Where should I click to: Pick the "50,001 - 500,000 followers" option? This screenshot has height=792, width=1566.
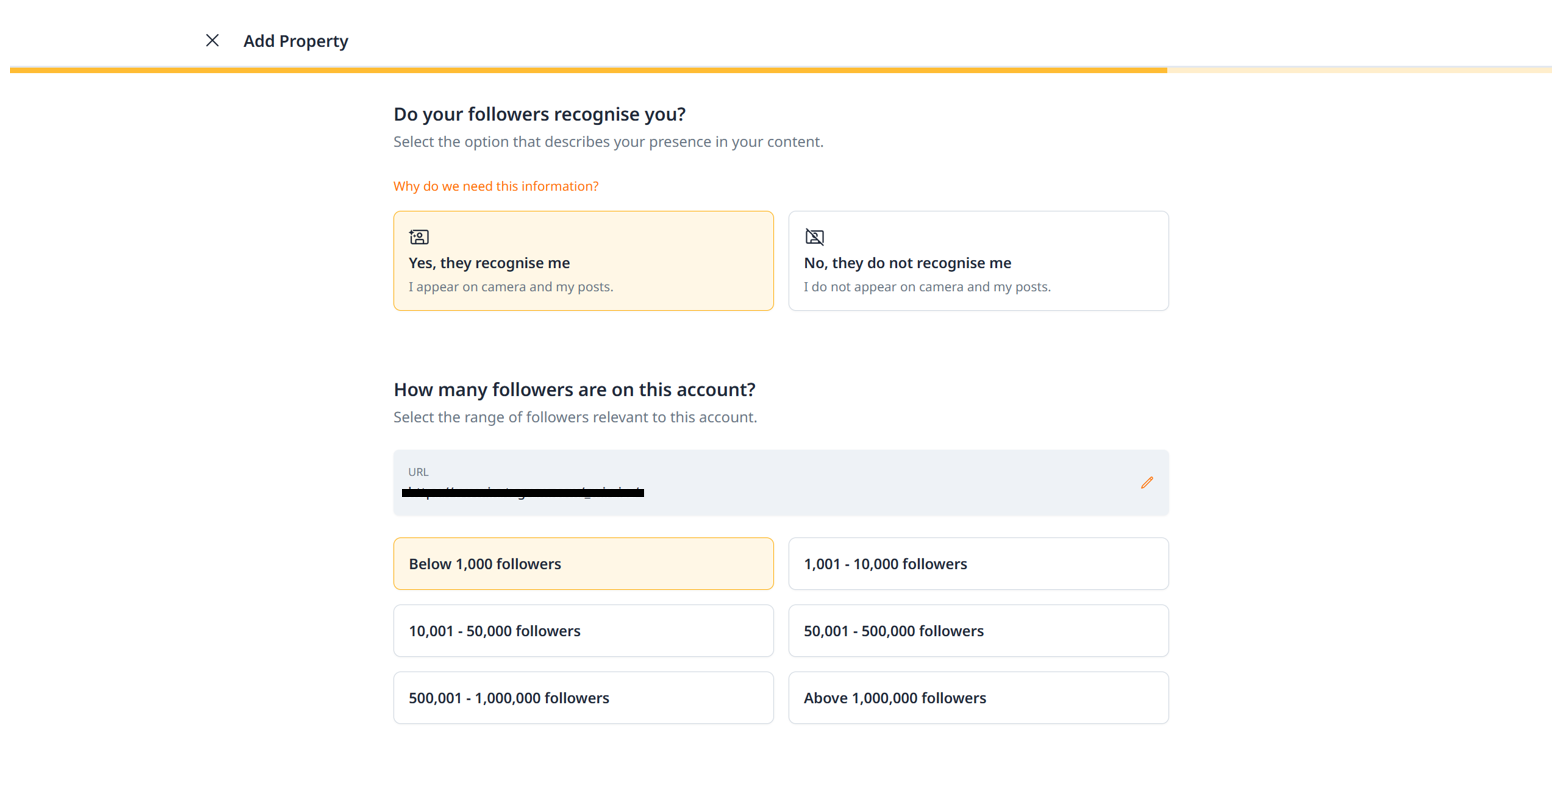(978, 631)
